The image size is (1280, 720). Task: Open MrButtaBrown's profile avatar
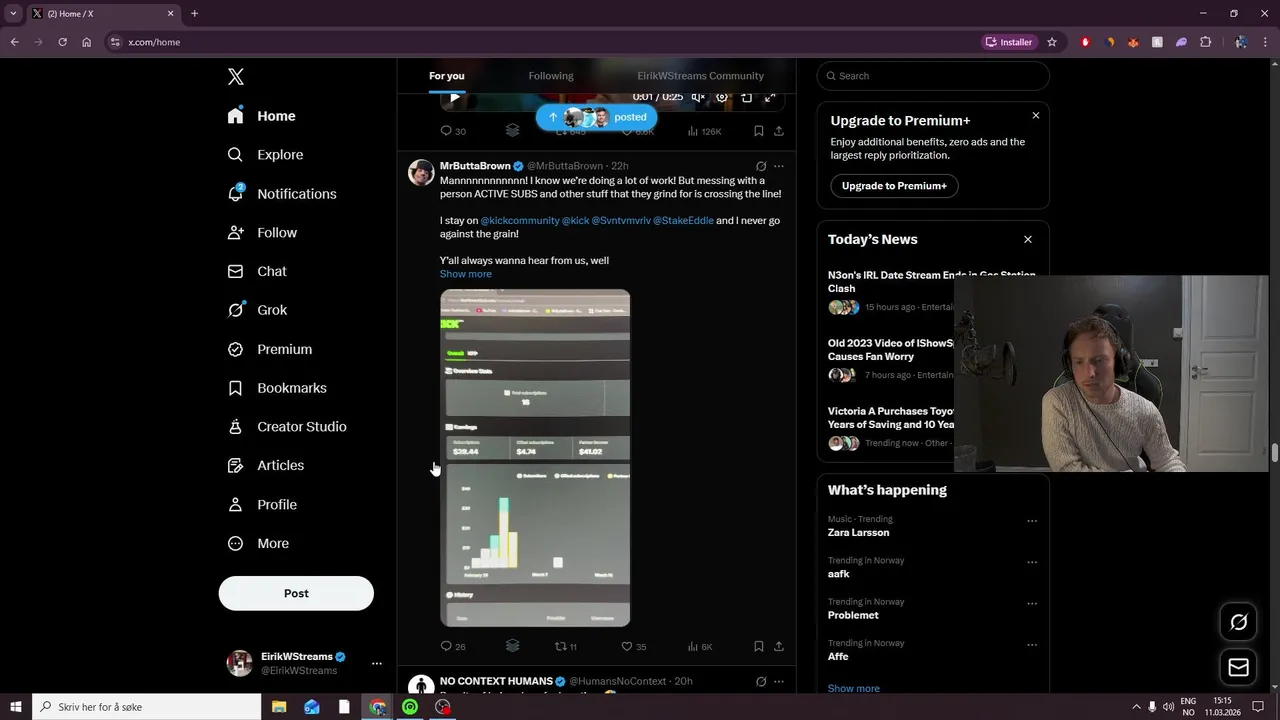pos(421,172)
